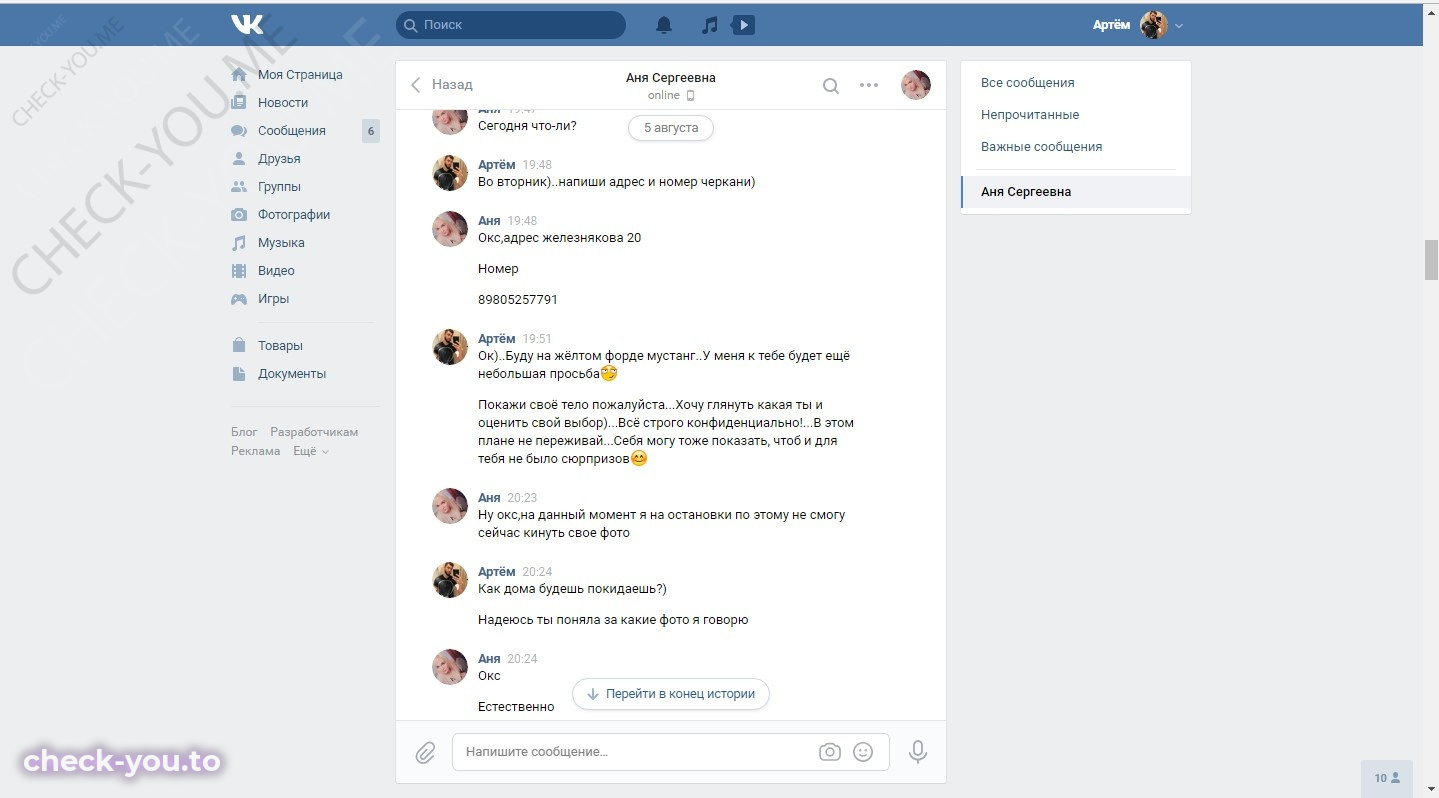This screenshot has height=798, width=1439.
Task: Click chat title Аня Сергеевна
Action: click(671, 78)
